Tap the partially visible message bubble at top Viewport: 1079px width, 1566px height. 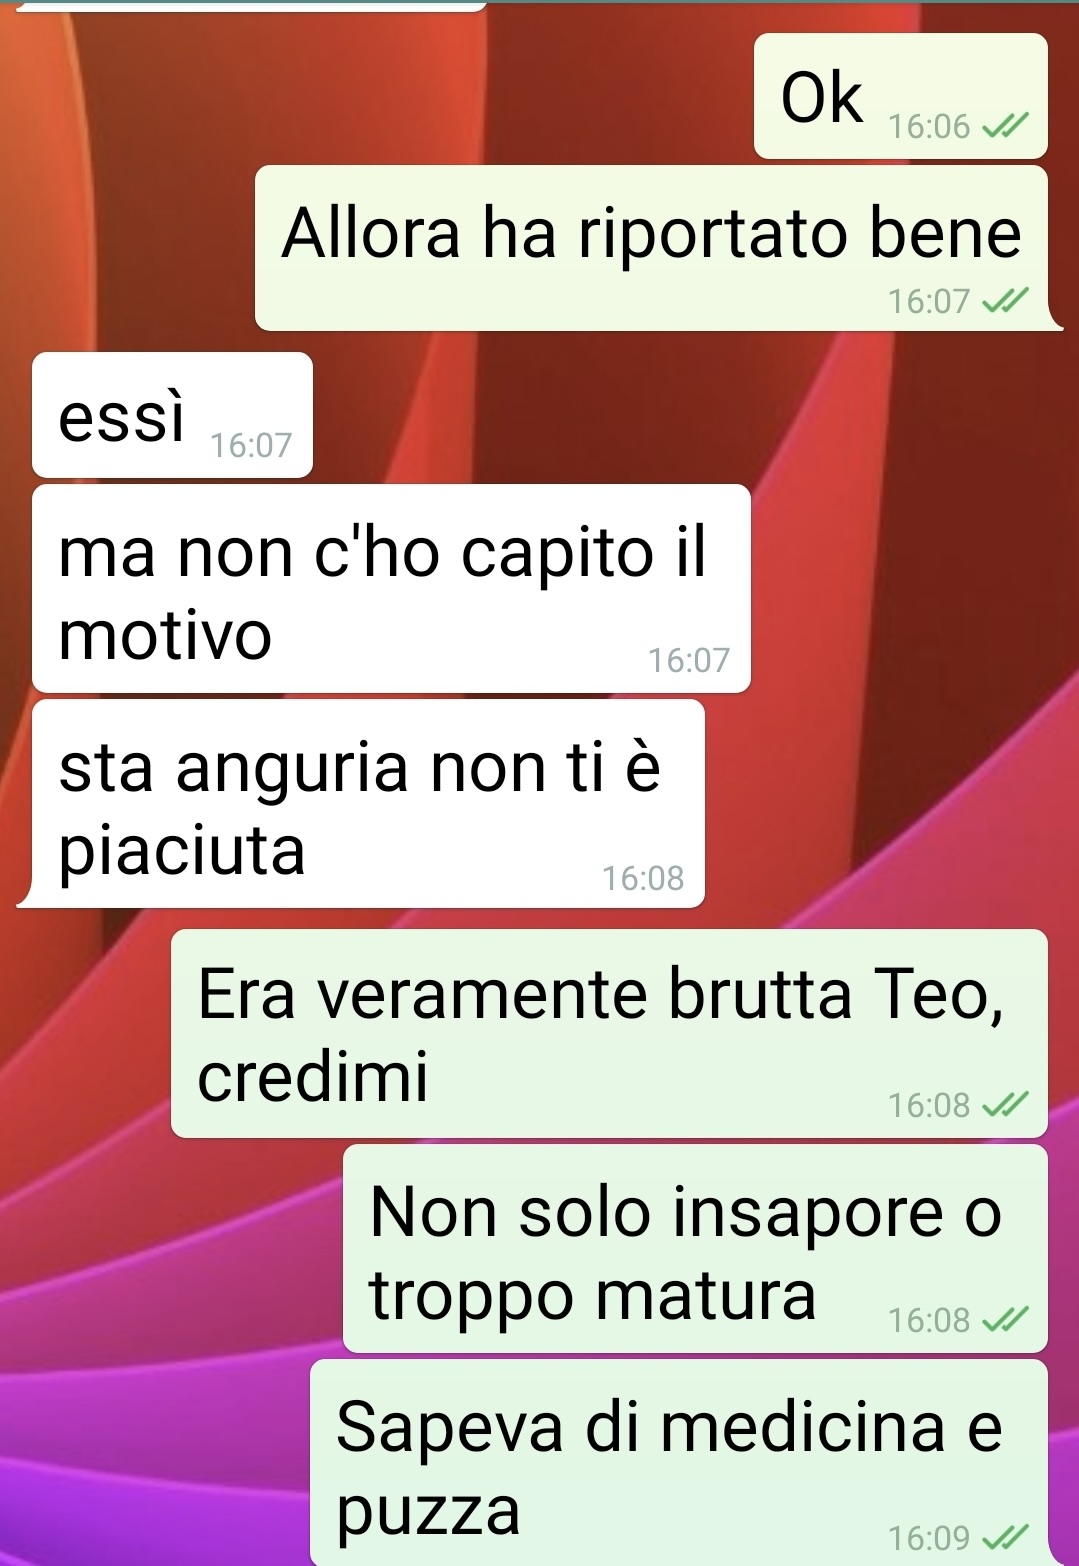click(250, 5)
